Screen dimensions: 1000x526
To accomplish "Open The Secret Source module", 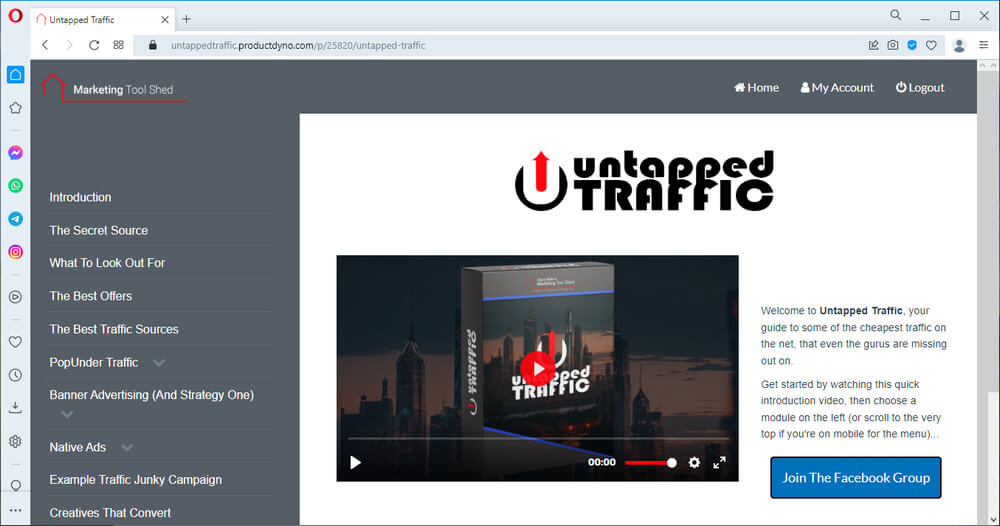I will click(99, 230).
